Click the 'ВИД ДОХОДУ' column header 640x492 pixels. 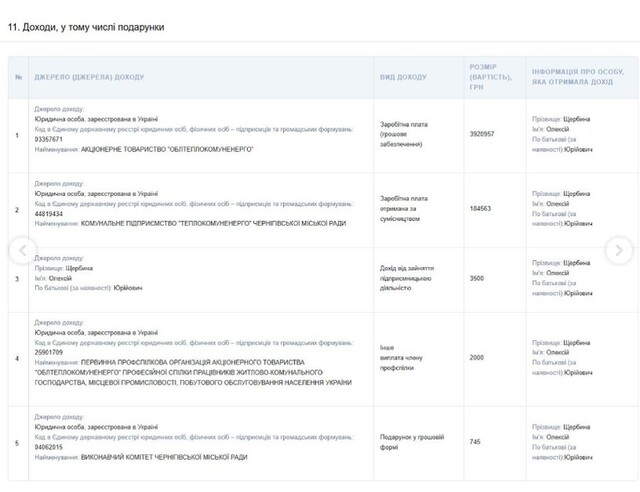403,77
